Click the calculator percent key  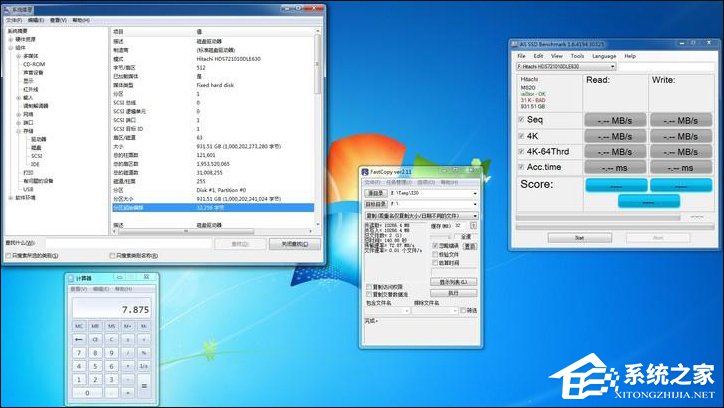144,353
